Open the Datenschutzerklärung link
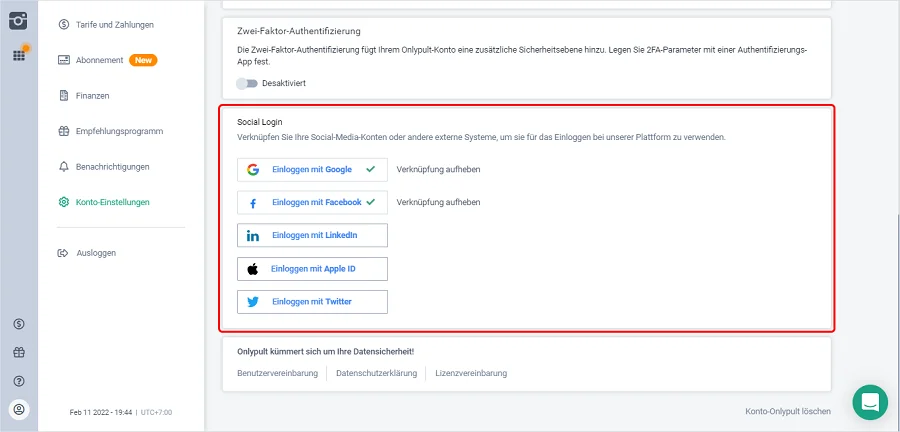Viewport: 900px width, 432px height. (x=375, y=373)
